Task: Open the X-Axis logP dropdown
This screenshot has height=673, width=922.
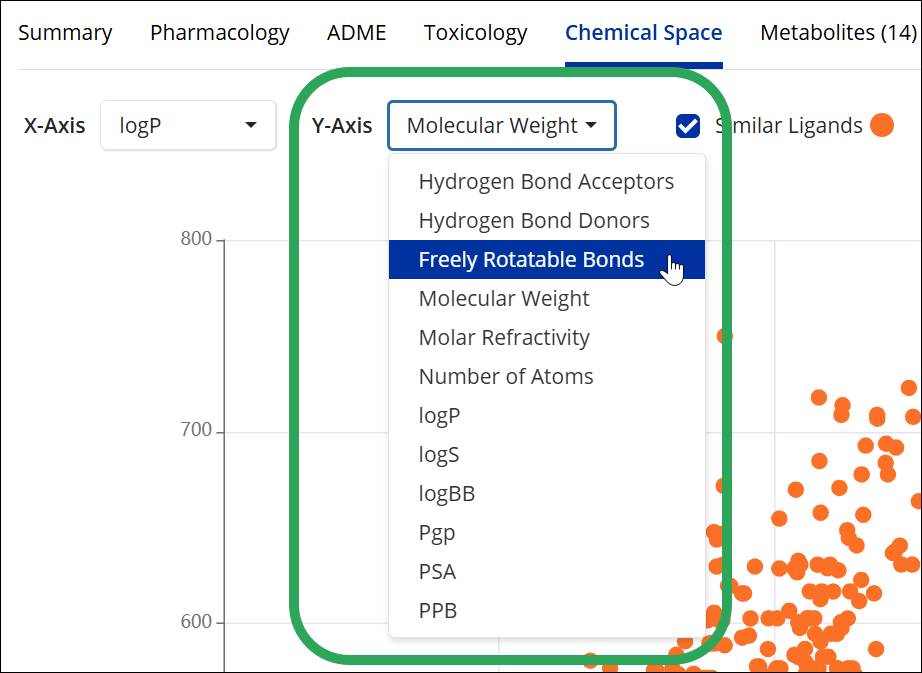Action: coord(188,126)
